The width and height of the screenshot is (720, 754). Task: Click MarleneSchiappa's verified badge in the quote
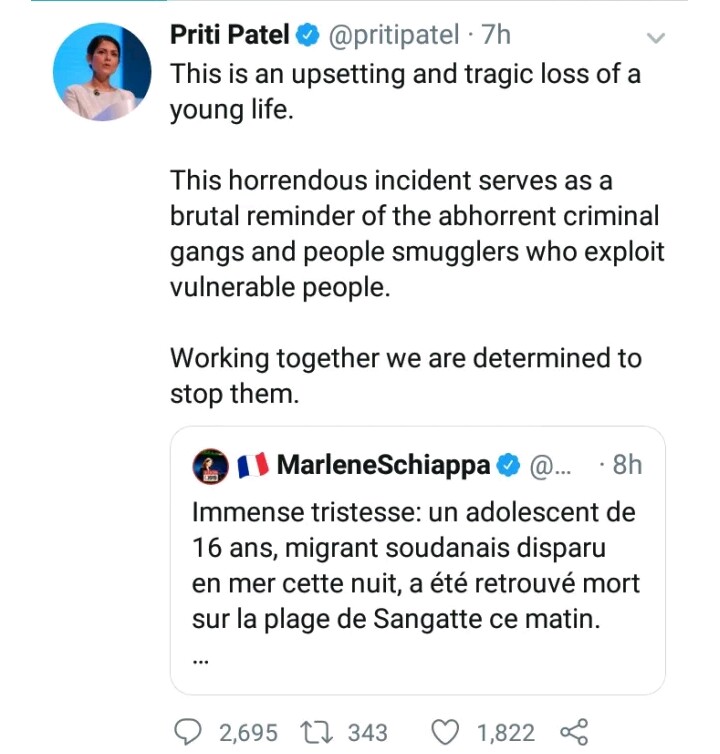click(x=508, y=465)
